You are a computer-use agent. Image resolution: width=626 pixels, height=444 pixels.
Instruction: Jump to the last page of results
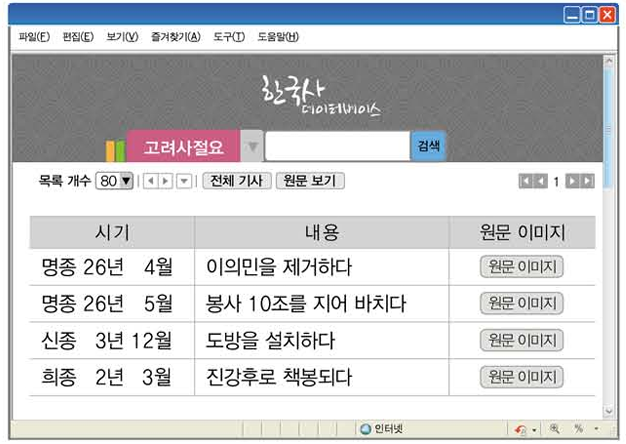pyautogui.click(x=588, y=182)
